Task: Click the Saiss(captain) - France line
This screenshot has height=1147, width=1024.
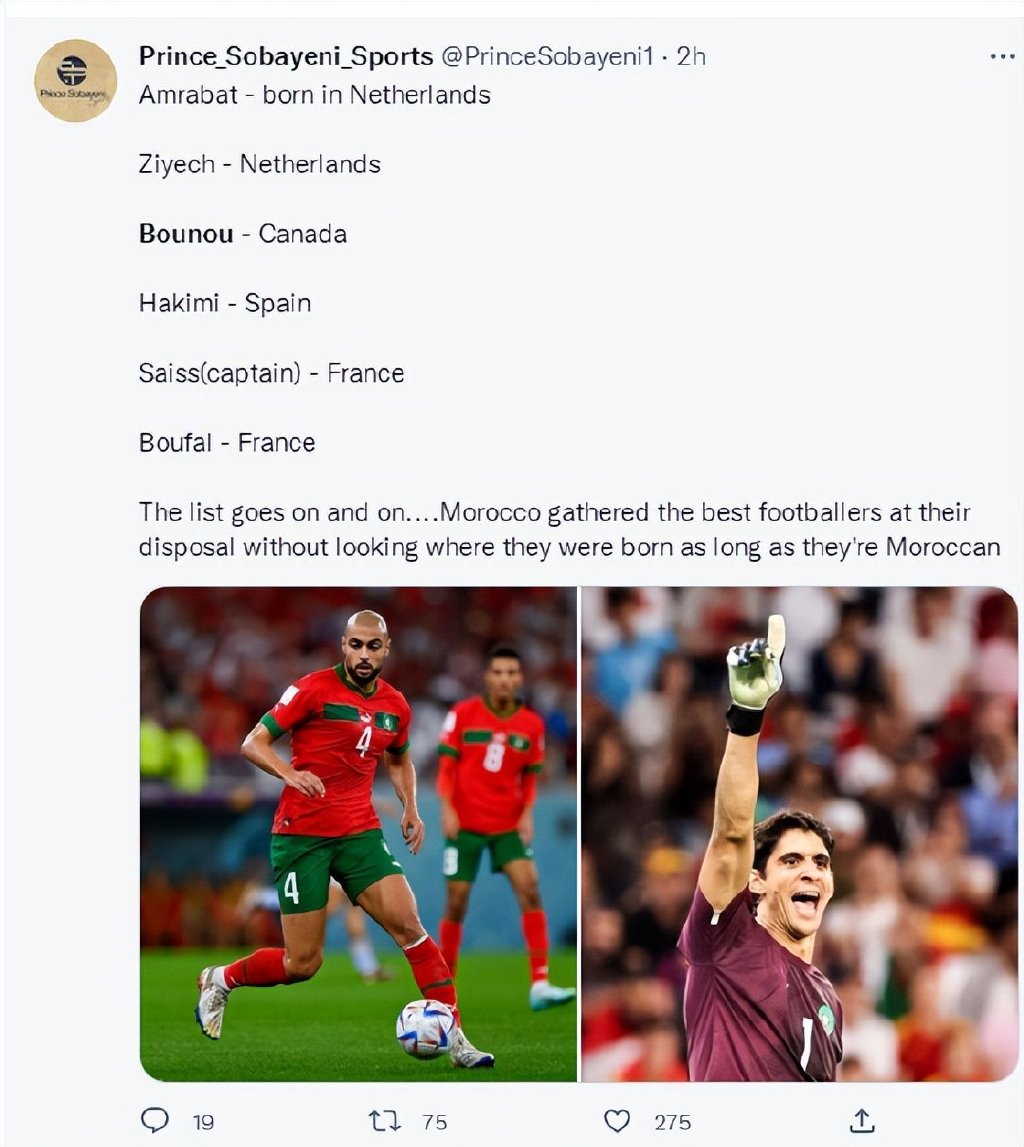Action: 271,373
